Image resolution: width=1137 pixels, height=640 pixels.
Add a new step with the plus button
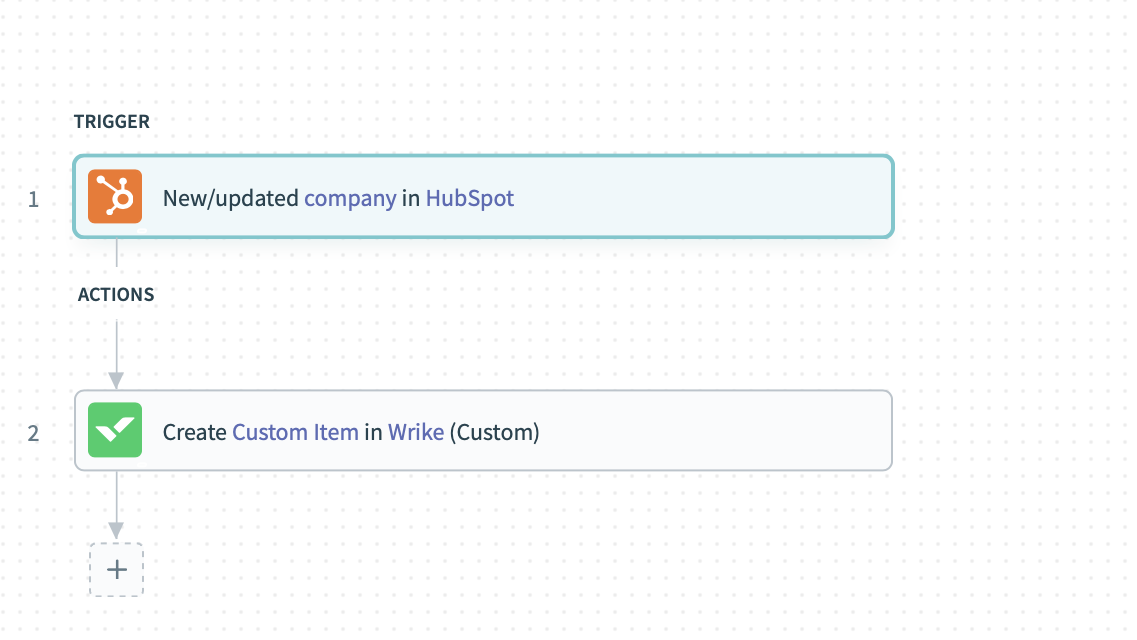[116, 569]
